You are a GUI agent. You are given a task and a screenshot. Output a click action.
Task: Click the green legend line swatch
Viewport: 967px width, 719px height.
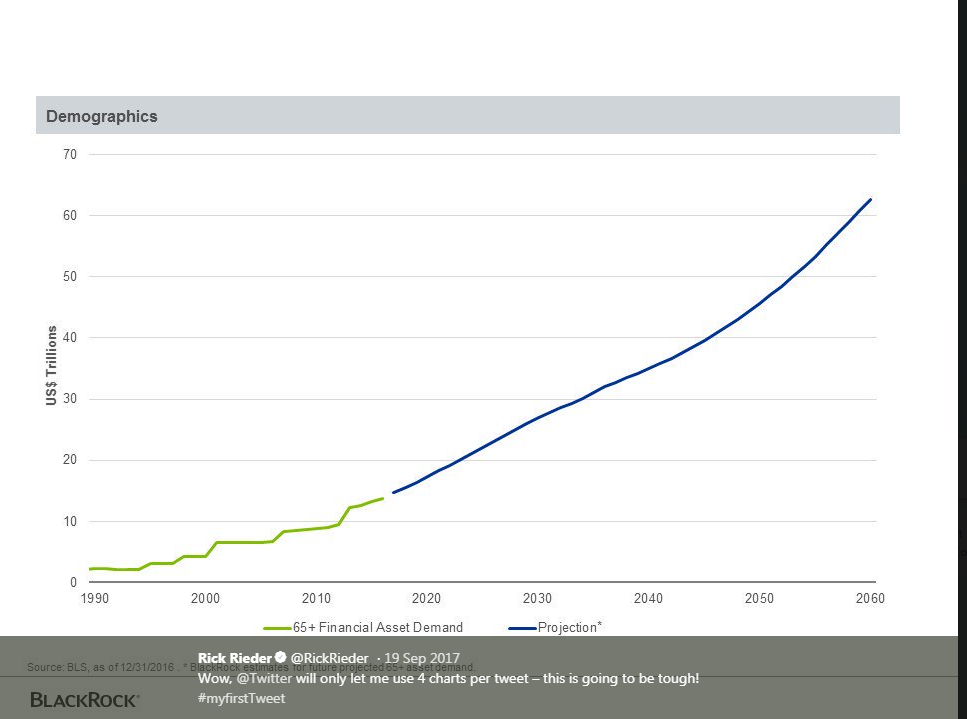277,628
